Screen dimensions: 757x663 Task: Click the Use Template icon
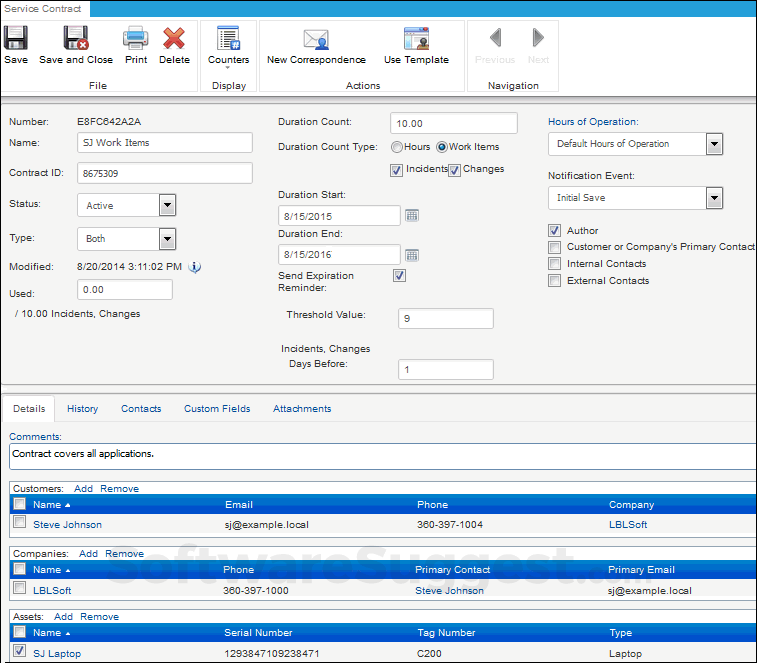tap(416, 41)
